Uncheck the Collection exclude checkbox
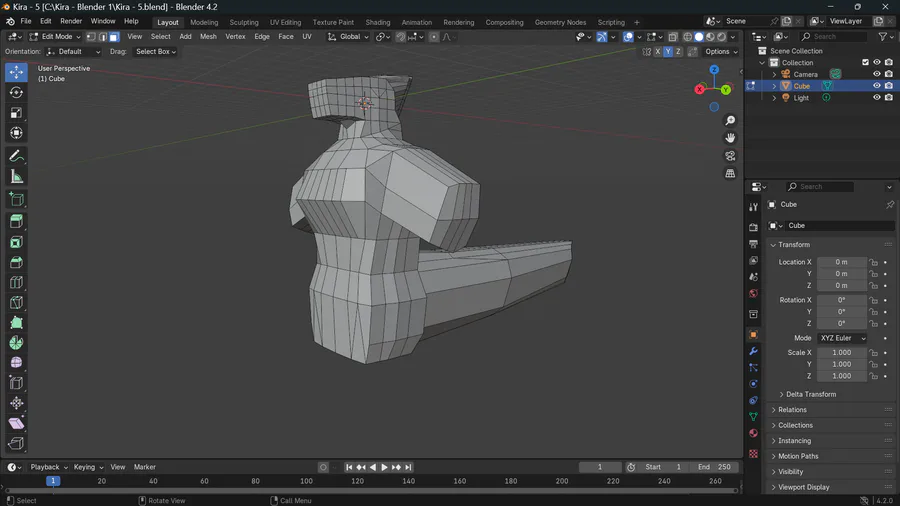 (865, 62)
